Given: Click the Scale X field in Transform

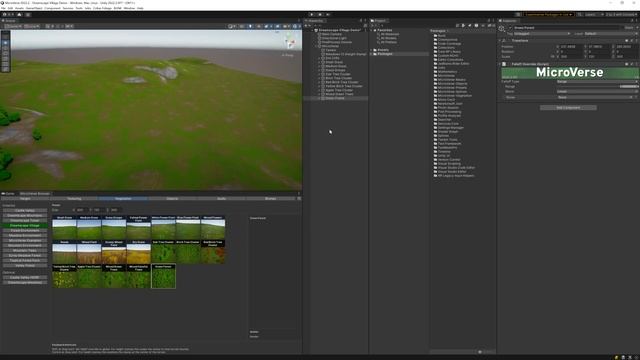Looking at the screenshot, I should (x=572, y=56).
